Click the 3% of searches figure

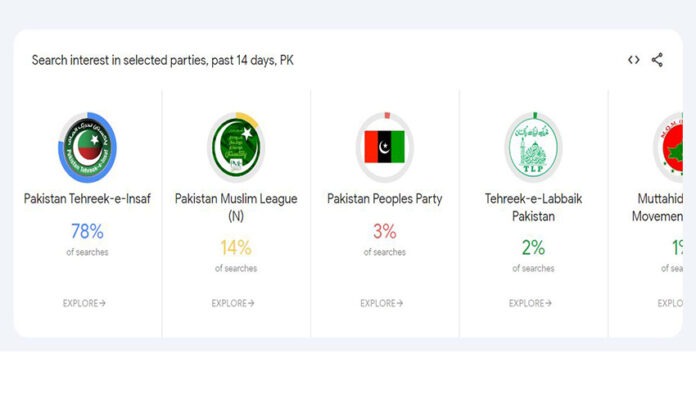tap(385, 232)
